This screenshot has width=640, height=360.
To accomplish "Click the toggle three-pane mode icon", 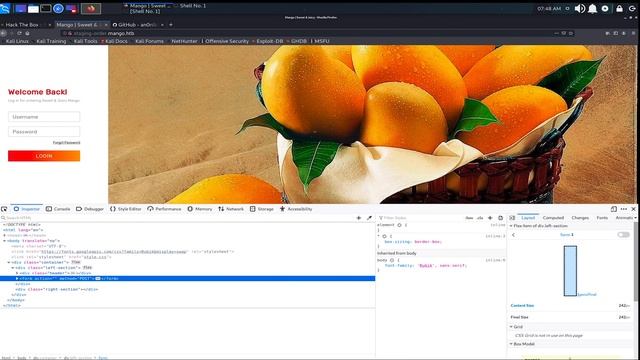I will coord(512,218).
